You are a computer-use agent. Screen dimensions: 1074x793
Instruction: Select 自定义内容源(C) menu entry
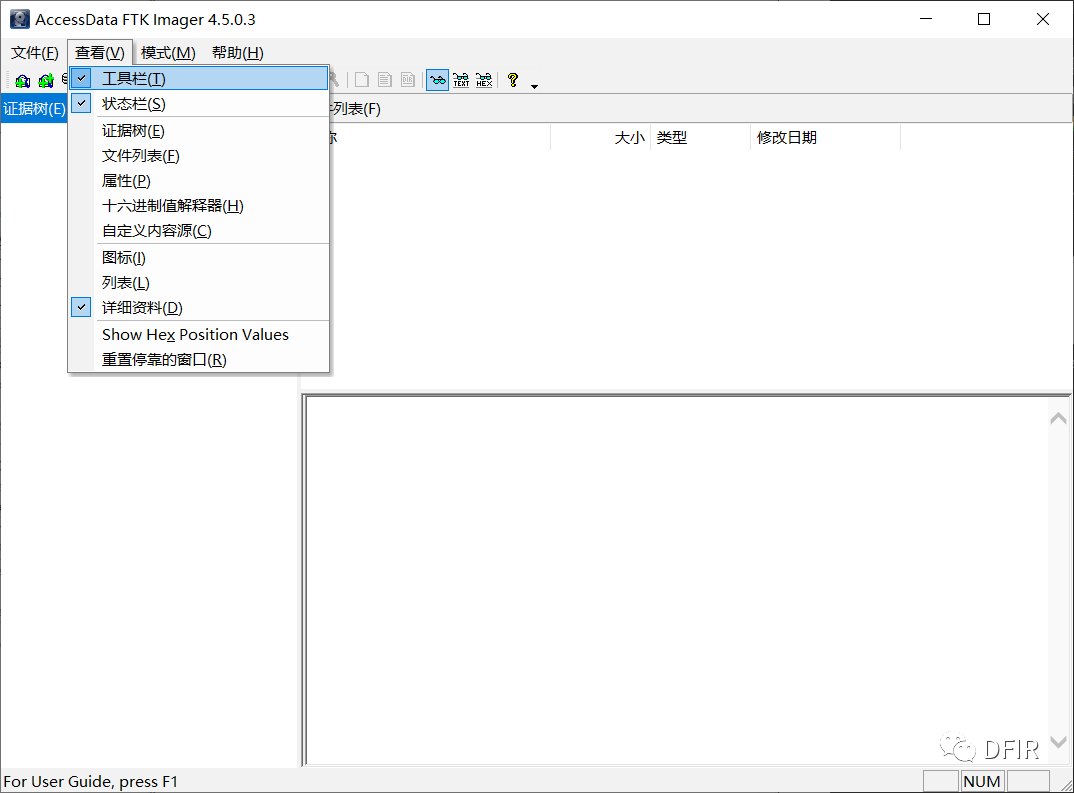(199, 231)
